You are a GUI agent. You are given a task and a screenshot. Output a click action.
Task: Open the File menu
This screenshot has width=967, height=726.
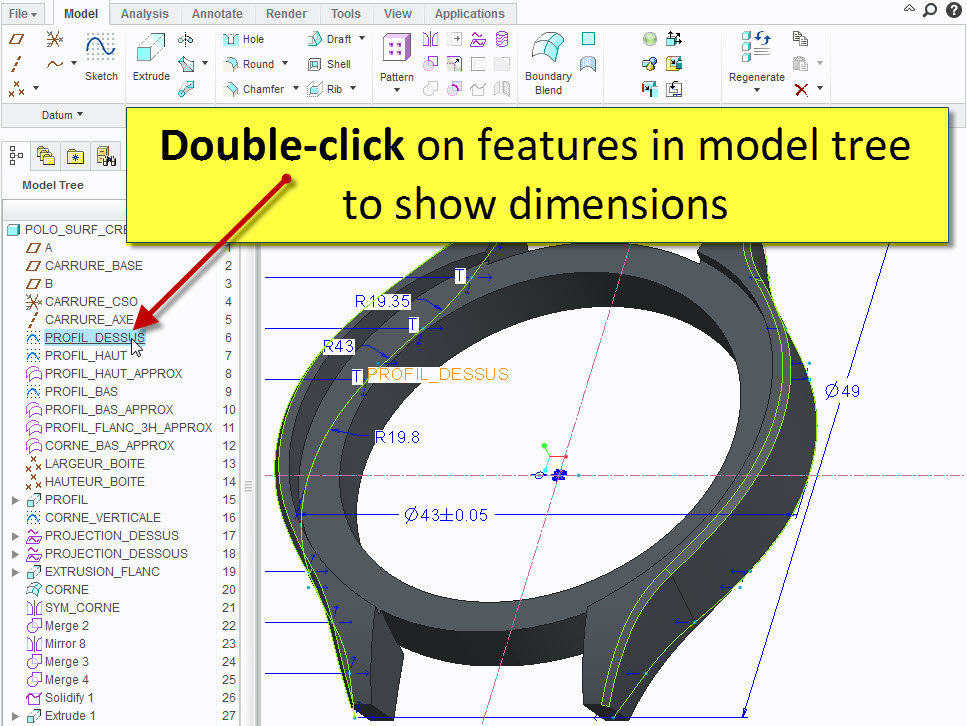pyautogui.click(x=23, y=14)
